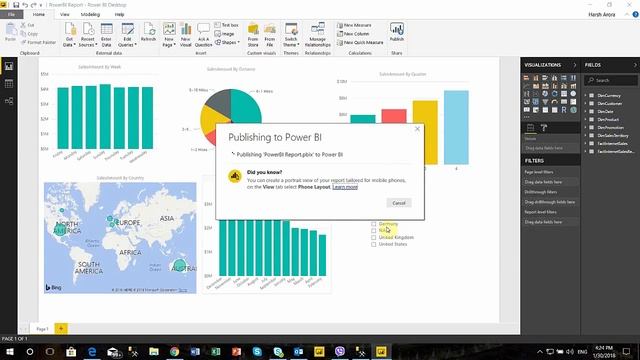Click the Windows Start button
The height and width of the screenshot is (360, 640).
[x=10, y=351]
